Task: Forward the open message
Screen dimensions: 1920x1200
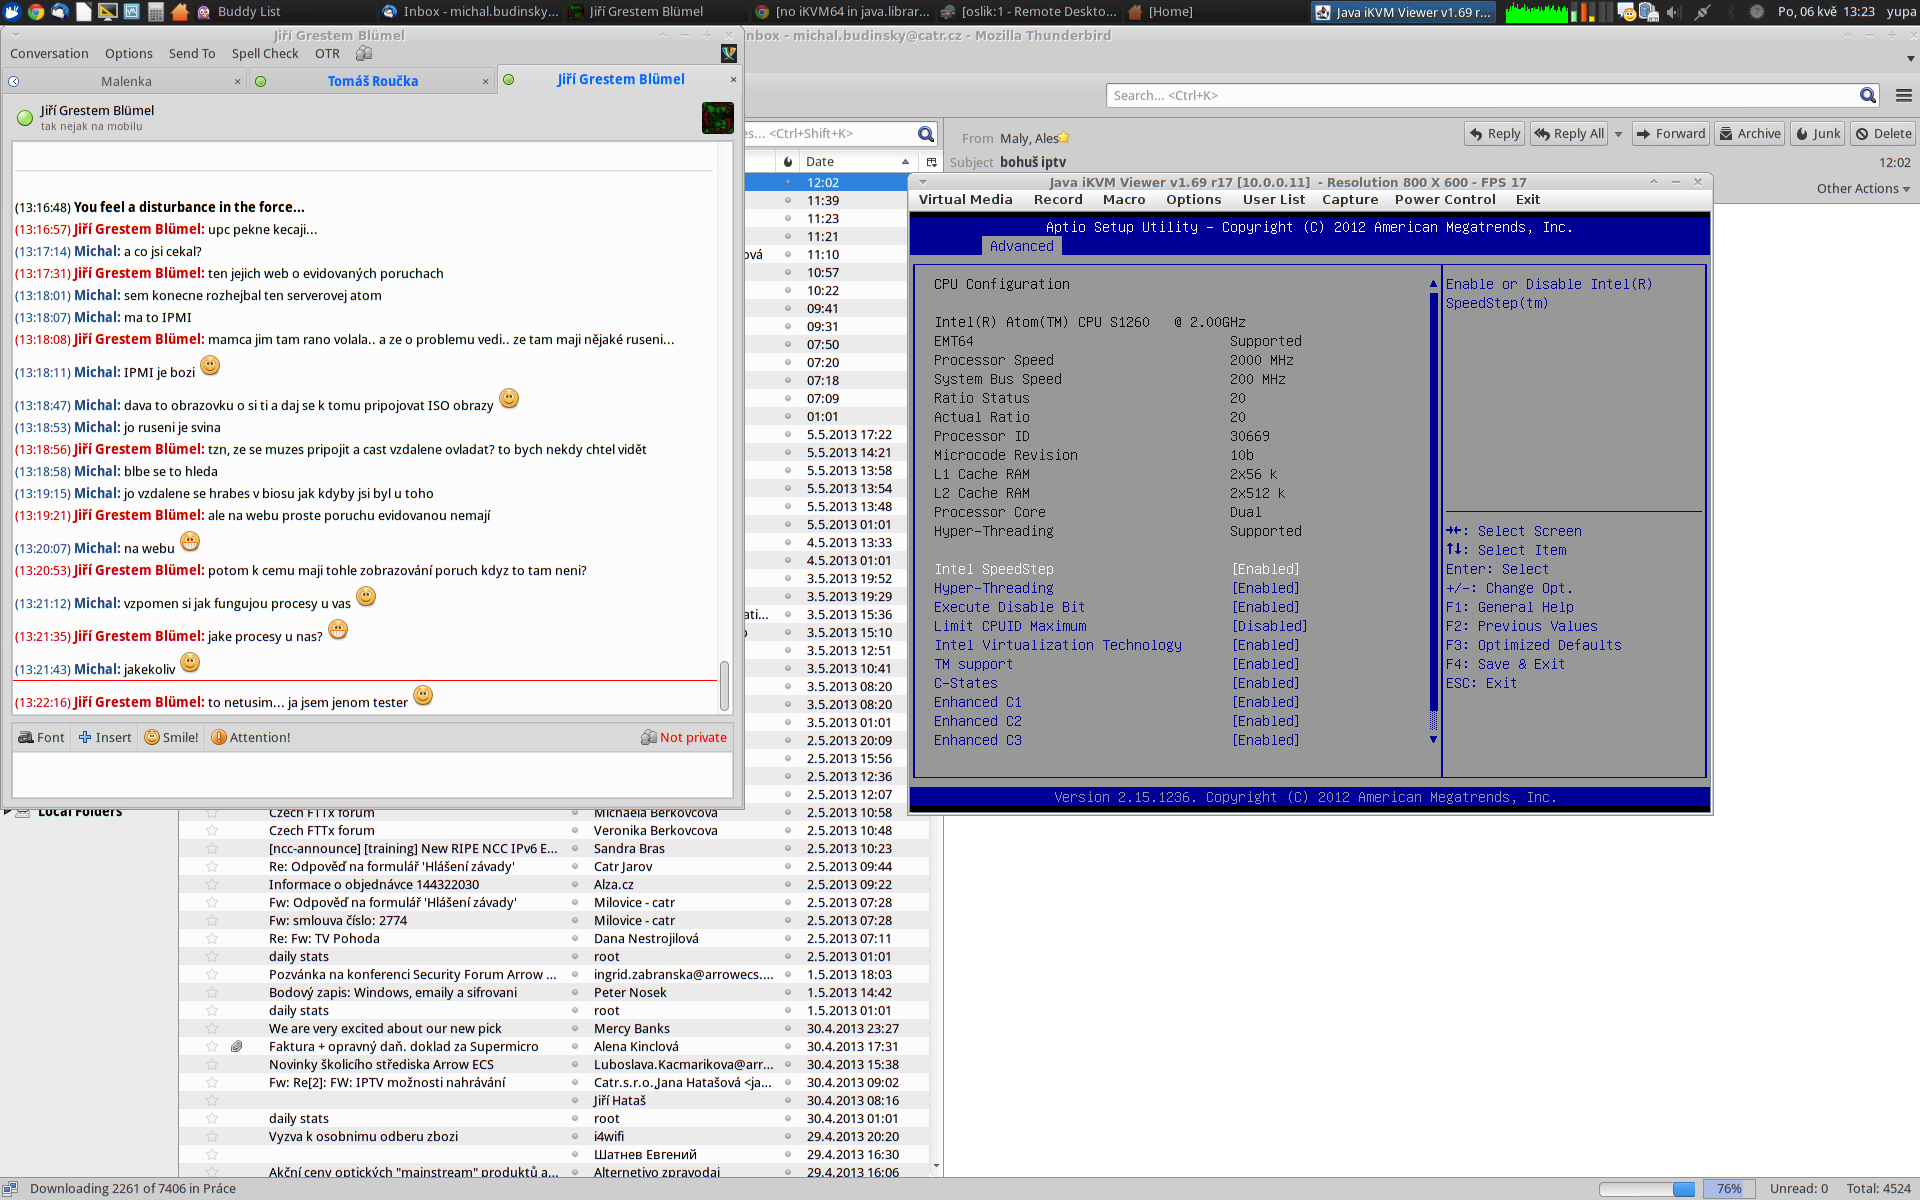Action: (1671, 133)
